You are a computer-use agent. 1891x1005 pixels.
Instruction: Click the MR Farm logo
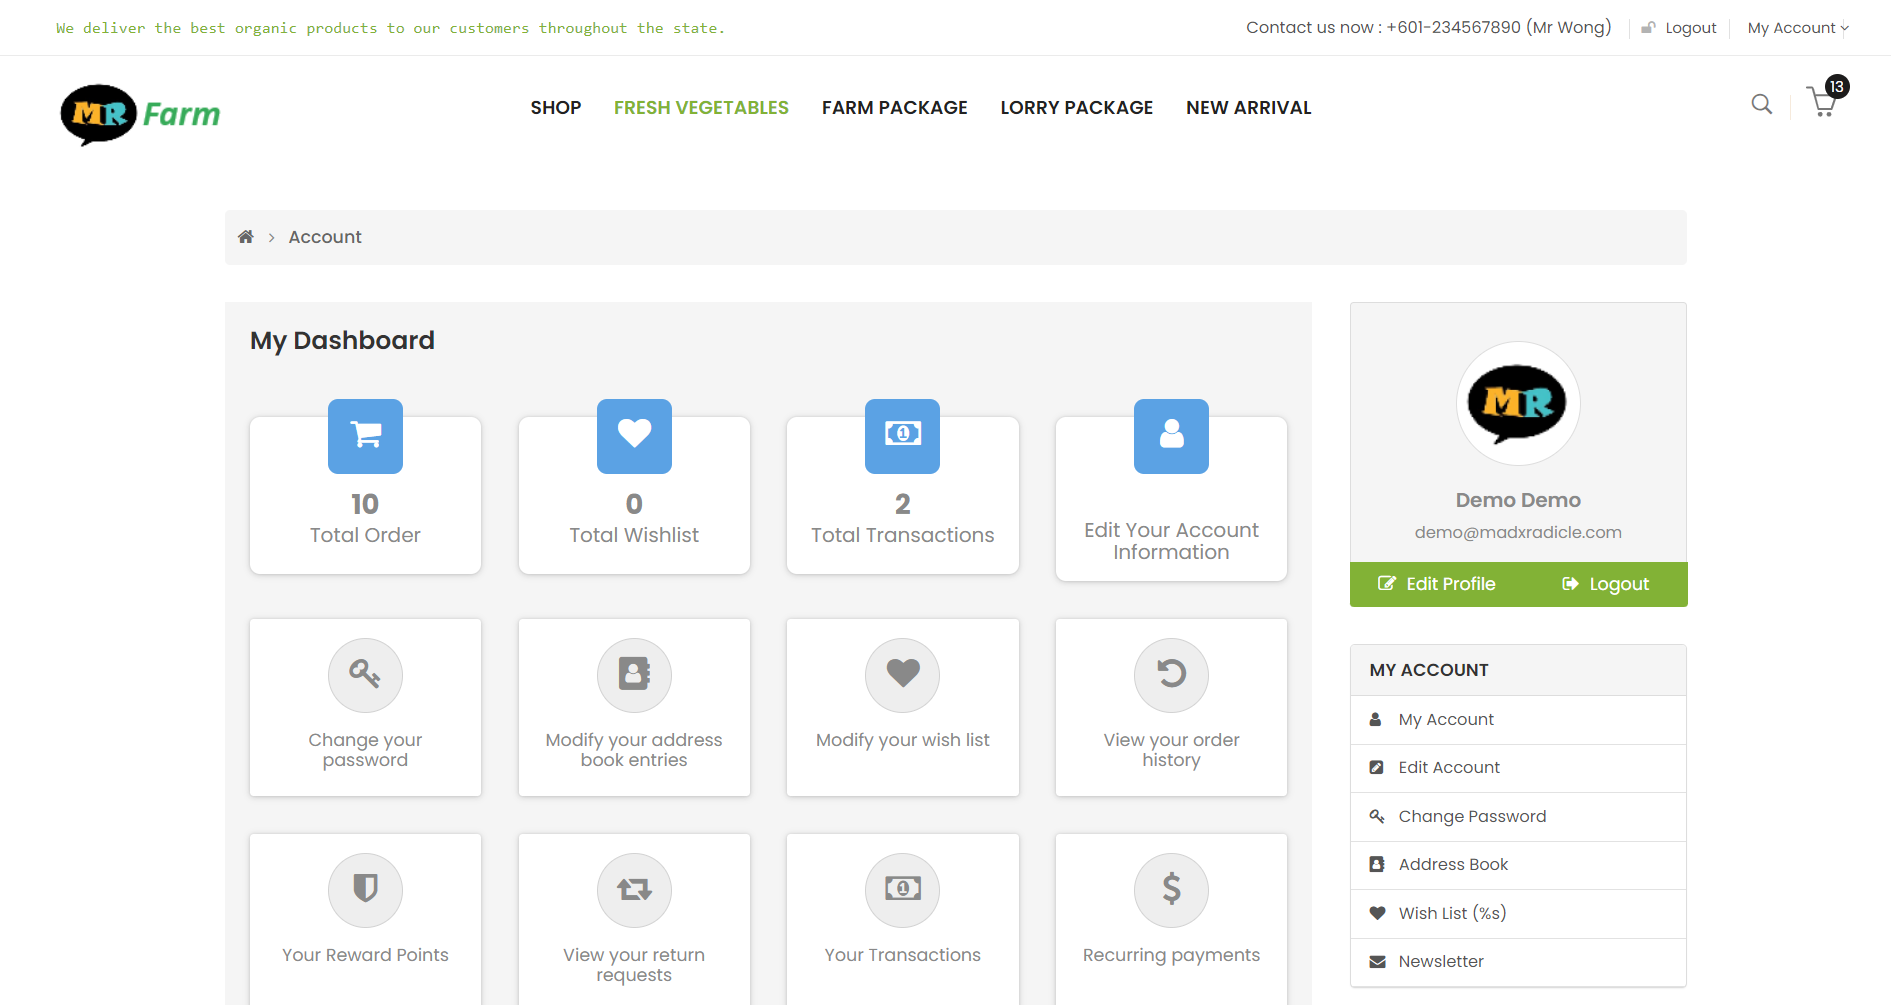point(140,114)
